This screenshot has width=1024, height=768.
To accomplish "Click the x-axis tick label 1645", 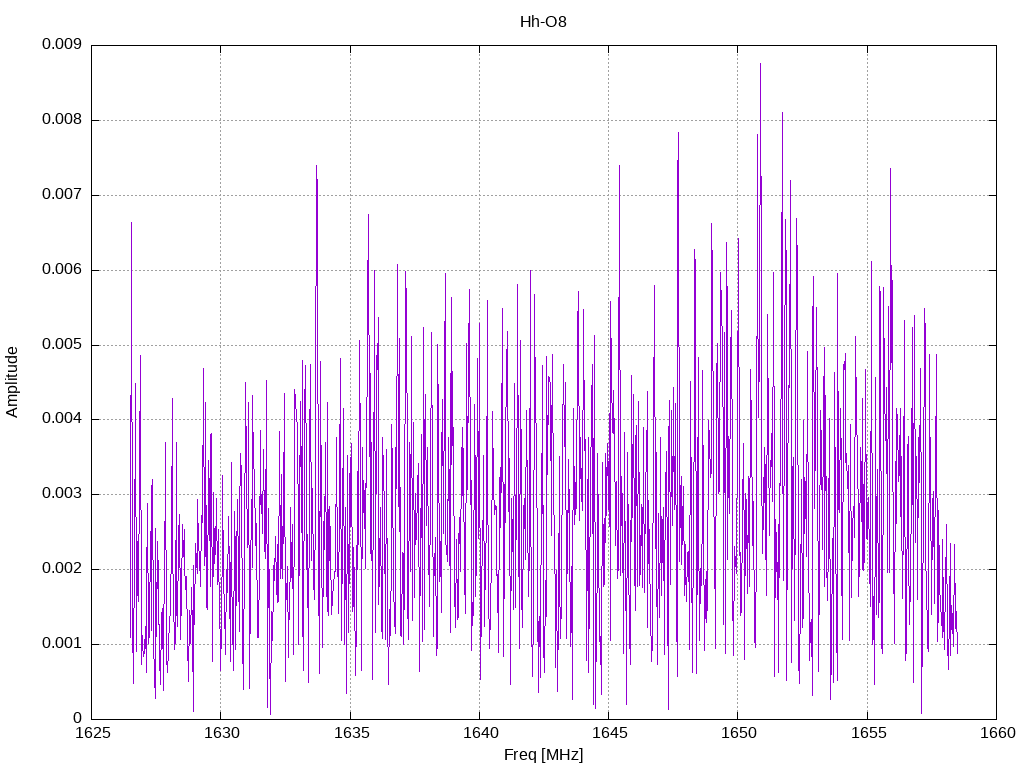I will click(609, 733).
